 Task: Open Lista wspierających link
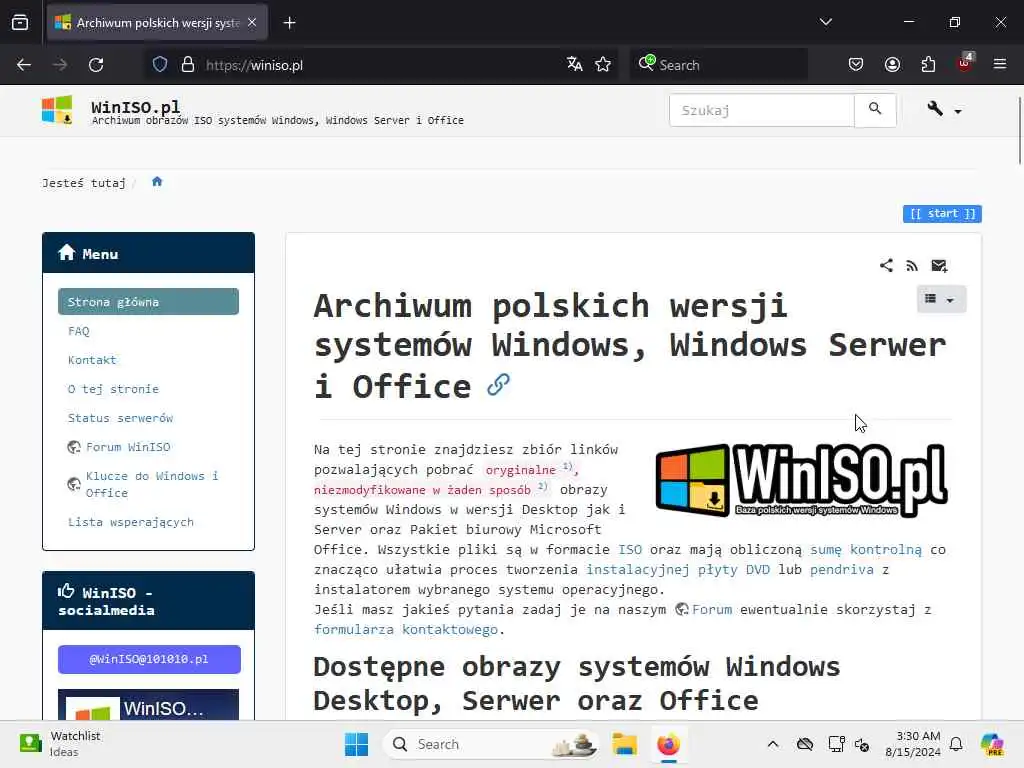131,522
